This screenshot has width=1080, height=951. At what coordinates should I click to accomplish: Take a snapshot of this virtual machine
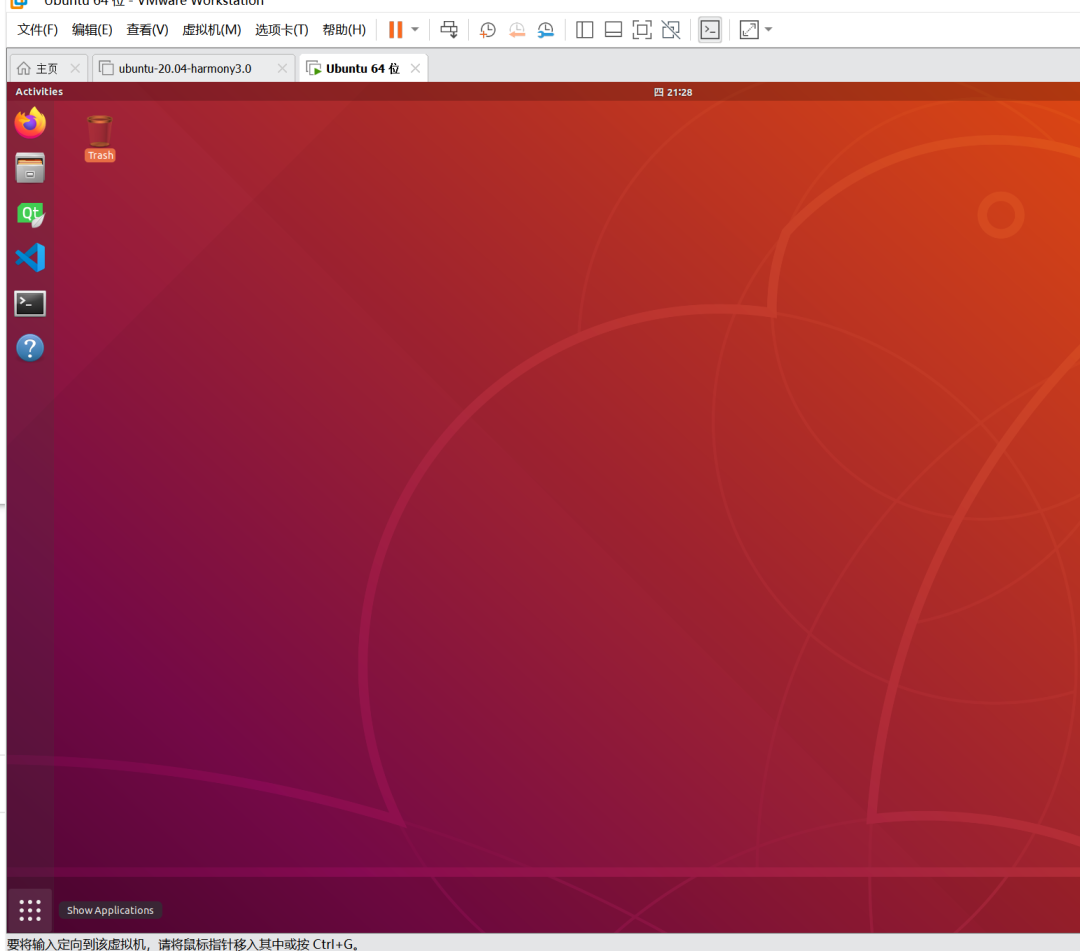(x=488, y=30)
